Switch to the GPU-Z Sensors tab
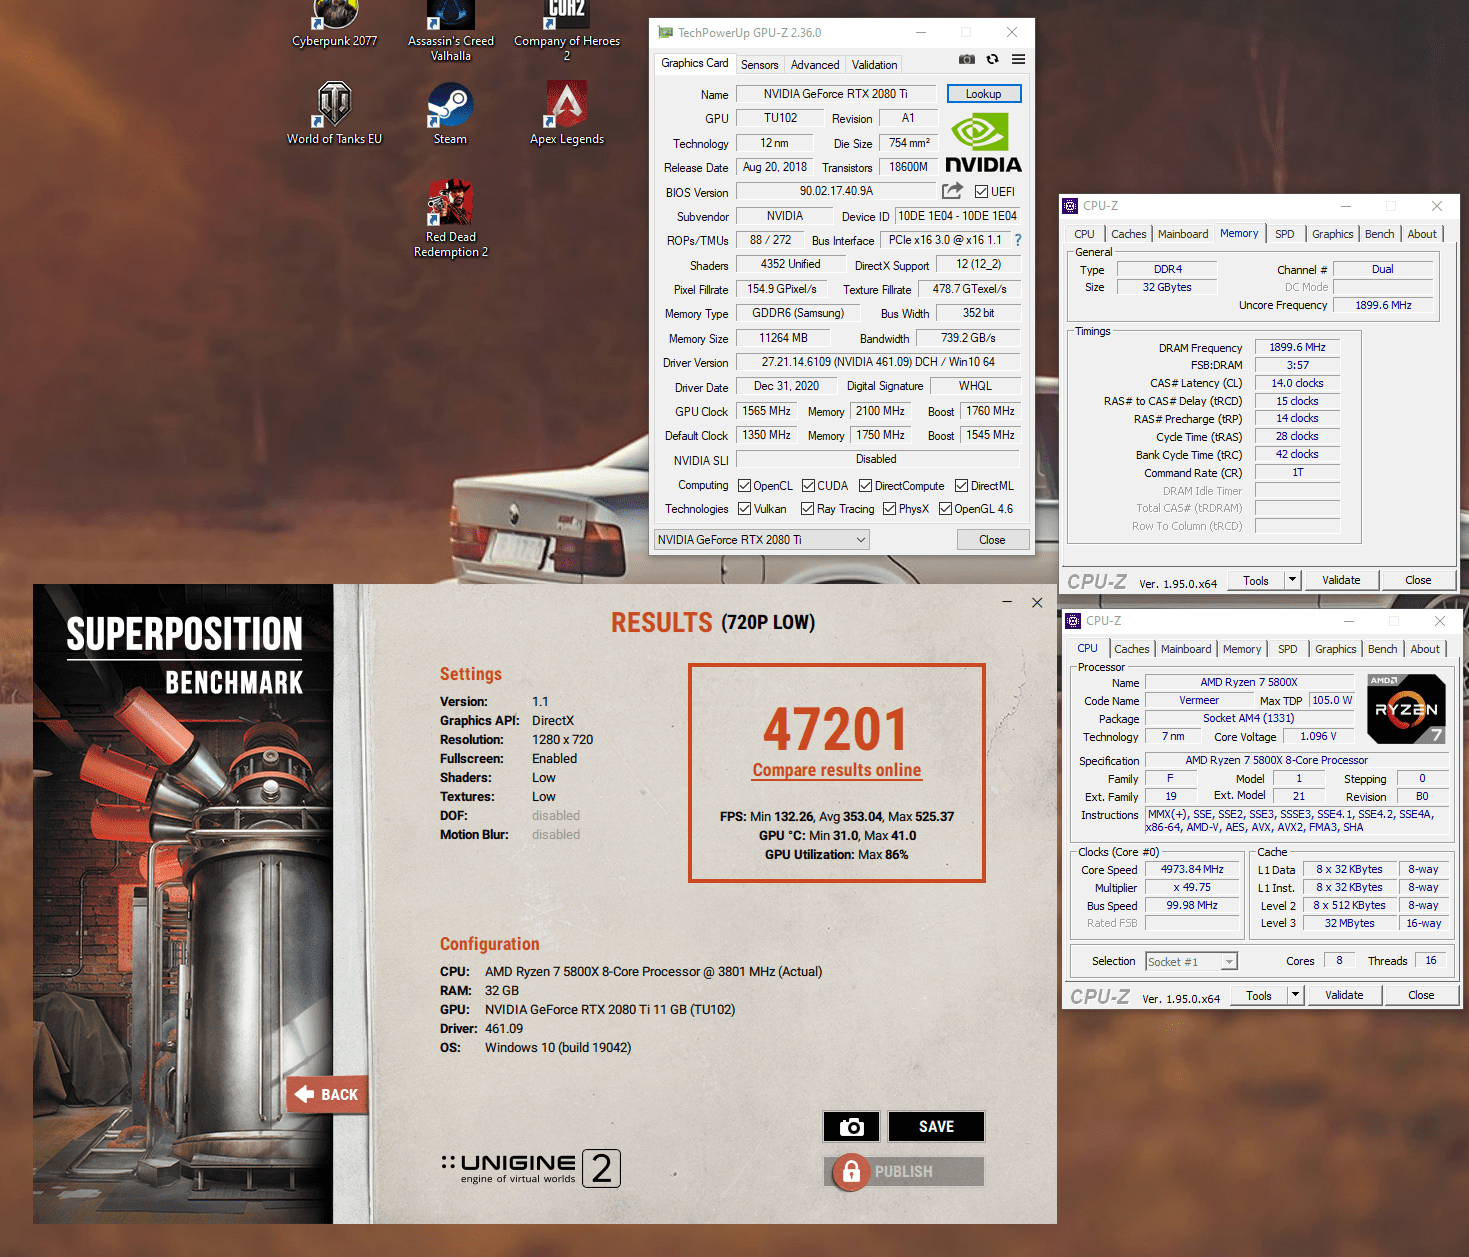Viewport: 1469px width, 1257px height. 759,65
